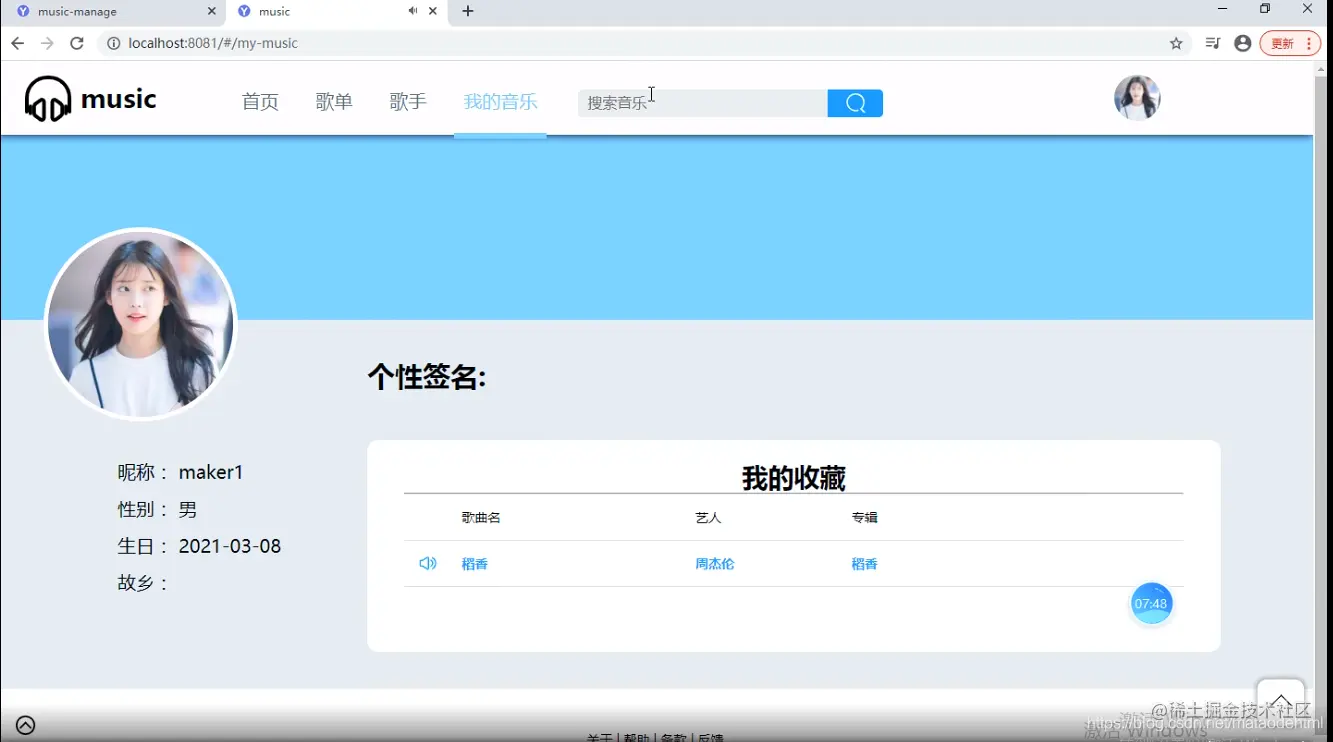Toggle the bookmark star in address bar
The height and width of the screenshot is (742, 1333).
click(1177, 43)
